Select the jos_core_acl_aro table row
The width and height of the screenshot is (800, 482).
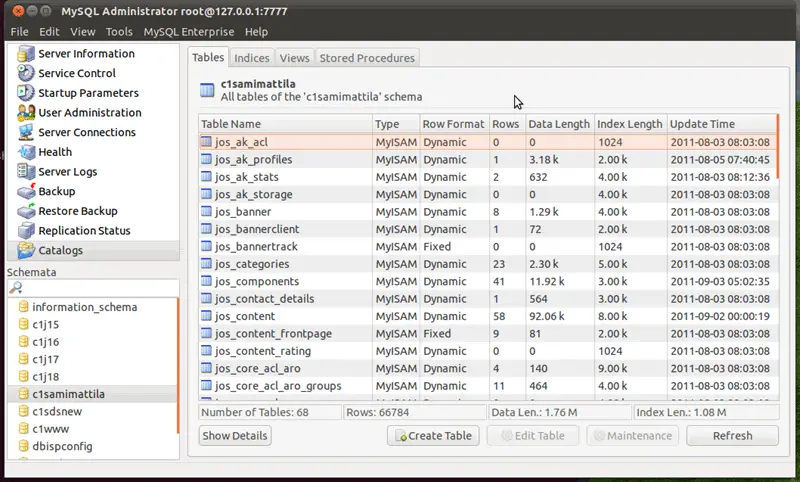tap(488, 368)
